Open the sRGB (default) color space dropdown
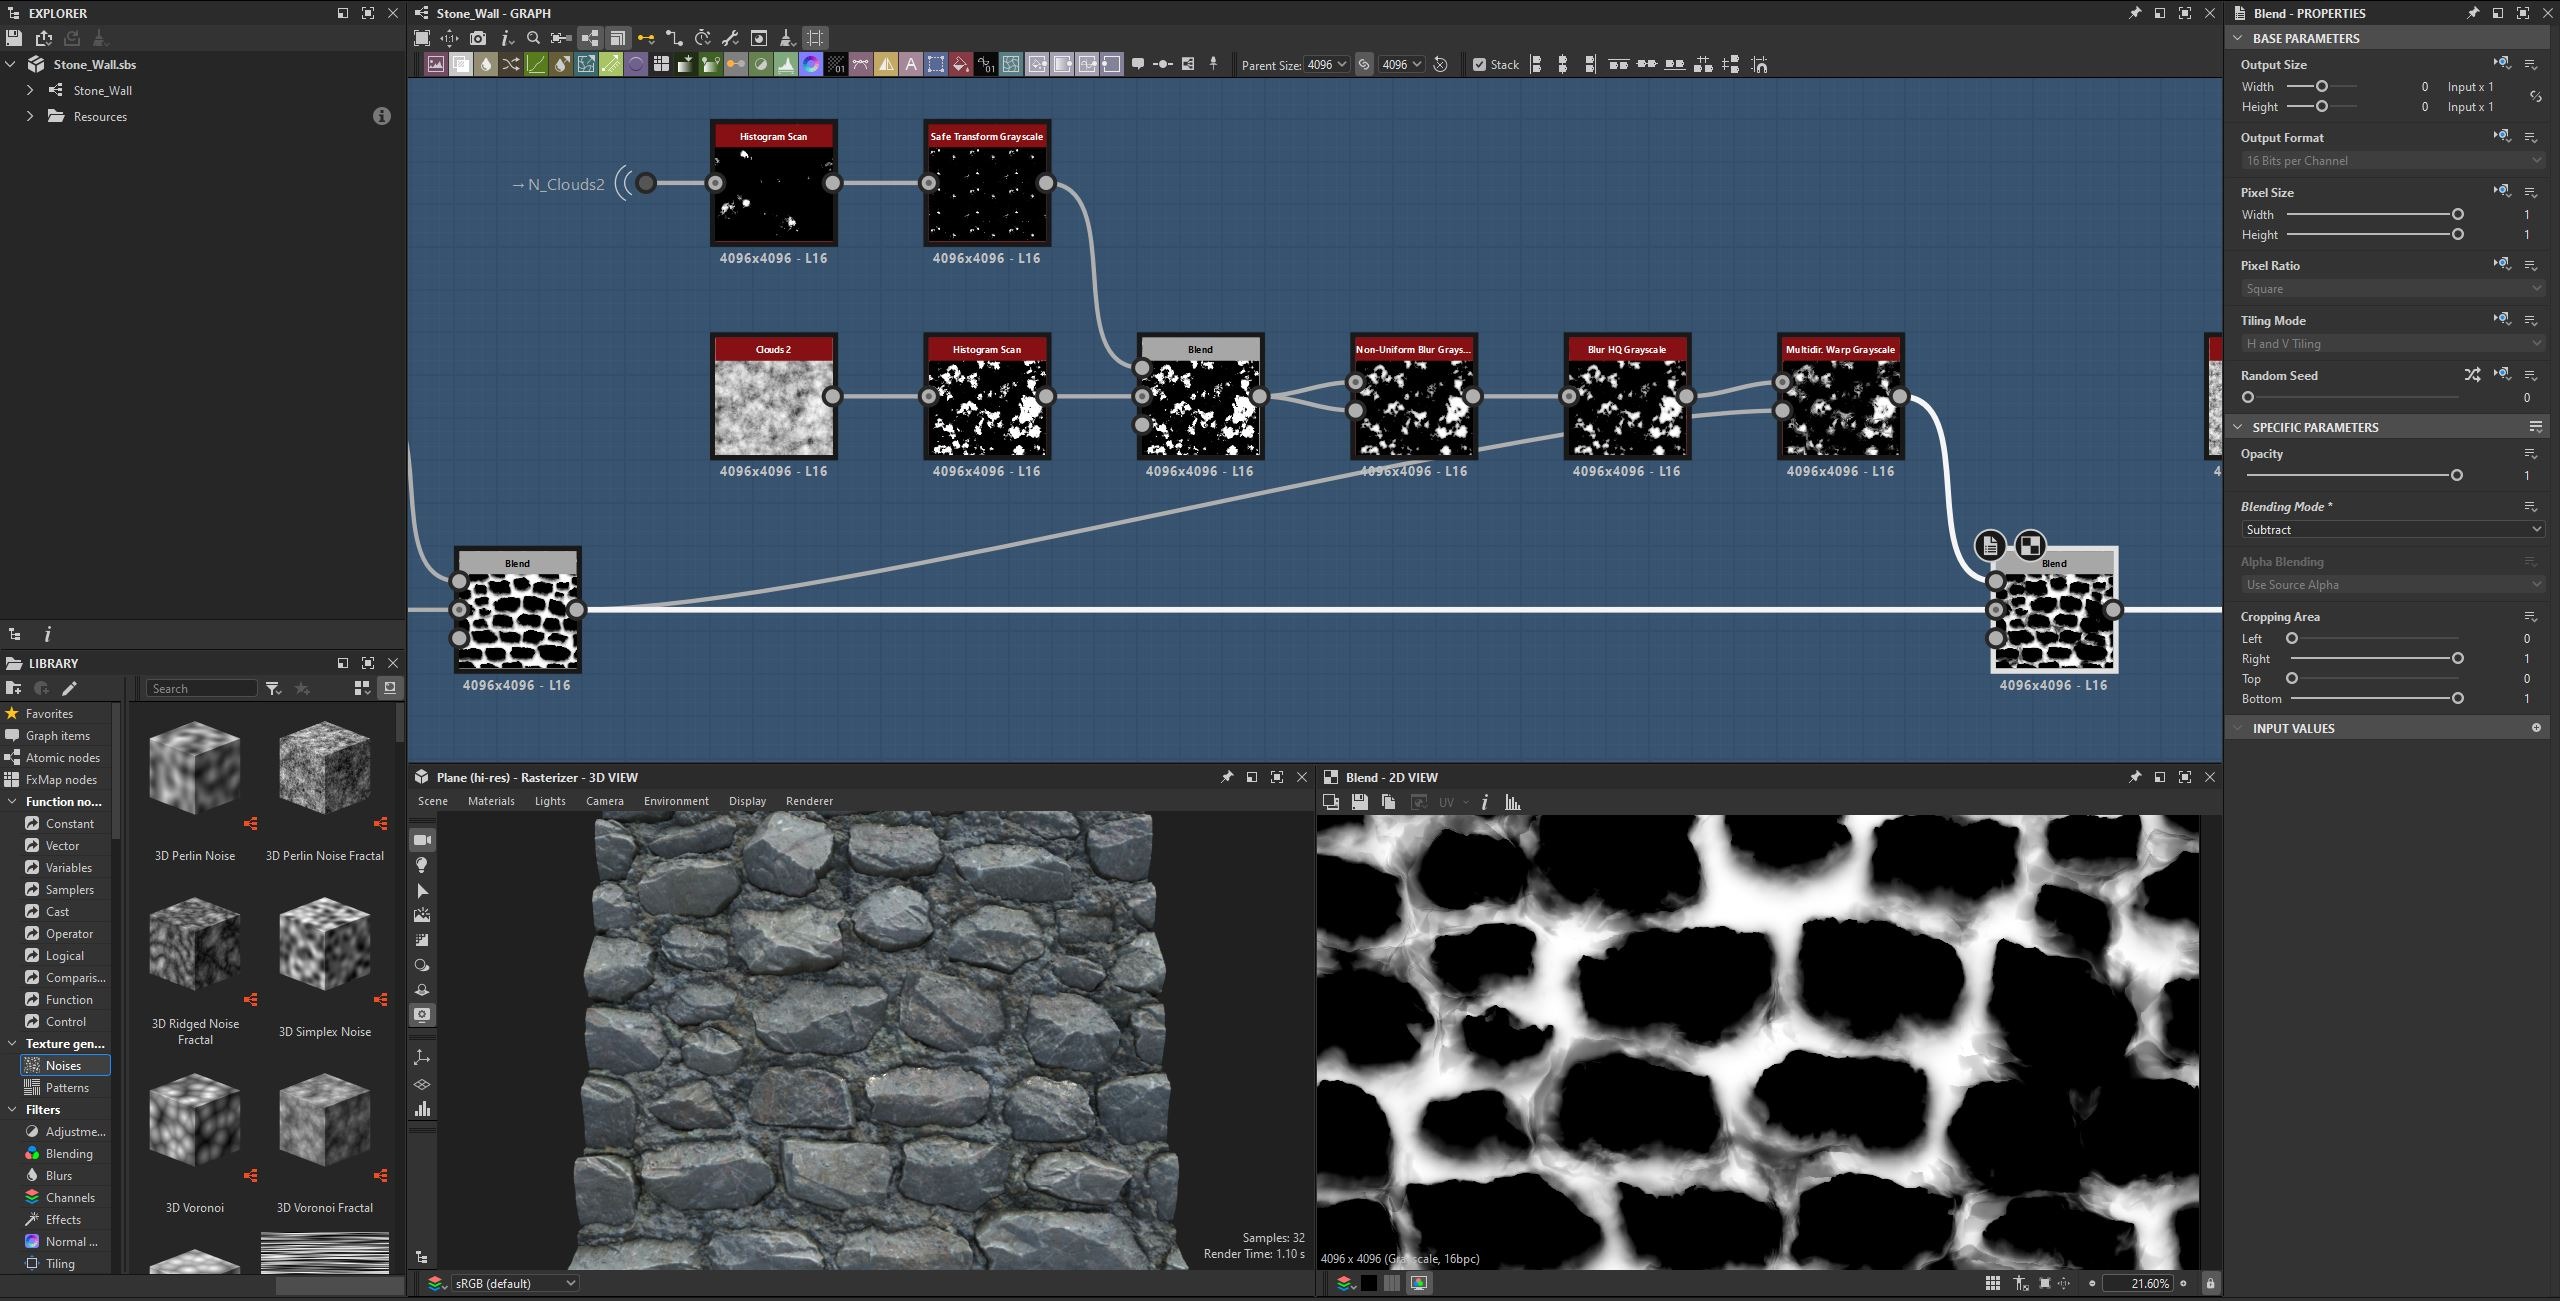 pyautogui.click(x=515, y=1283)
